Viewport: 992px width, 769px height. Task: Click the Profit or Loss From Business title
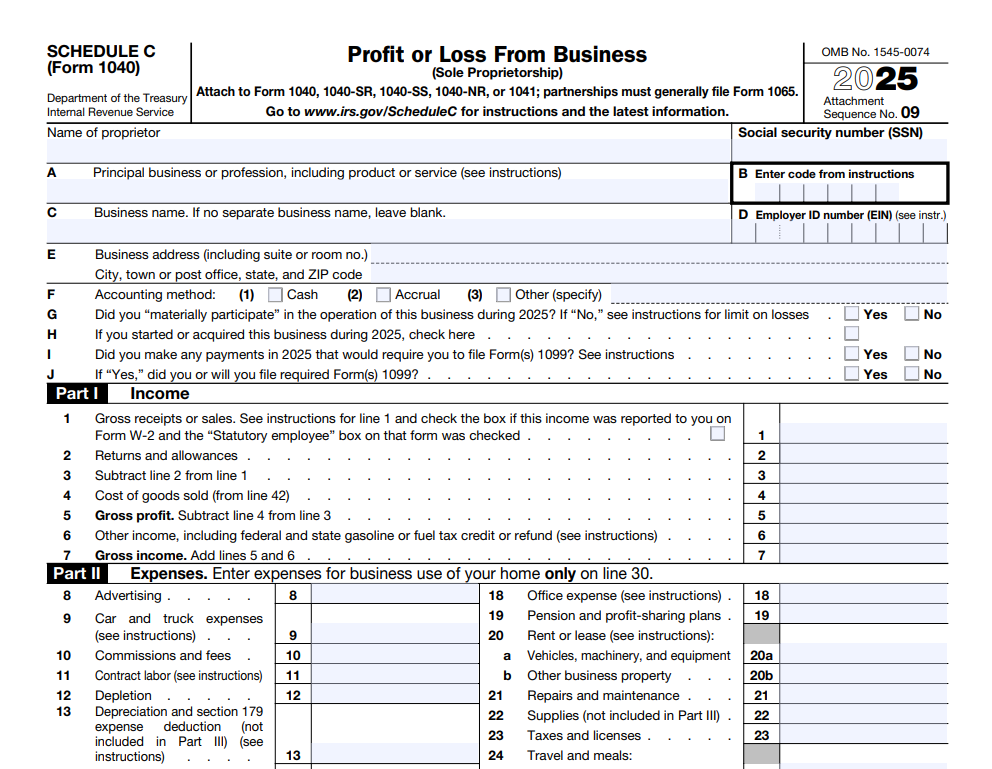(497, 54)
